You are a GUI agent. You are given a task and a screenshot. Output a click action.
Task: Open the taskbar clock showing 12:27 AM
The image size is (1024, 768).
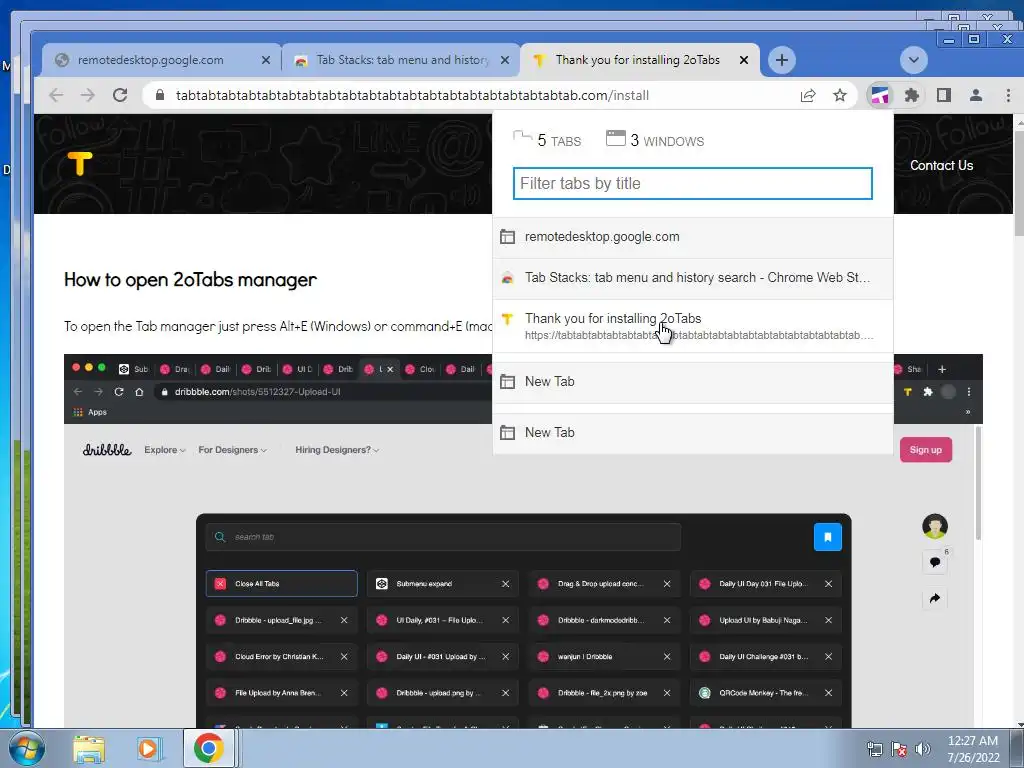click(x=972, y=749)
